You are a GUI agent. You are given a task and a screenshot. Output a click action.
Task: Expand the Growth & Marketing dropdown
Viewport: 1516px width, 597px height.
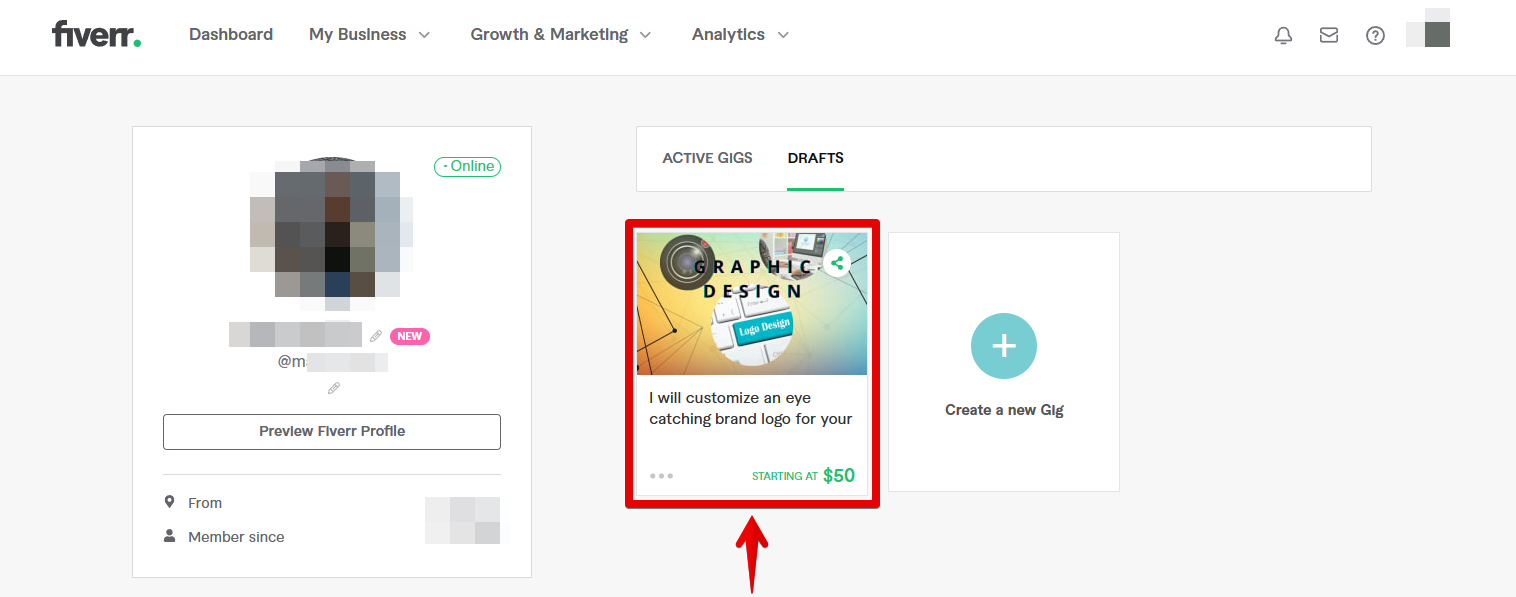click(560, 35)
